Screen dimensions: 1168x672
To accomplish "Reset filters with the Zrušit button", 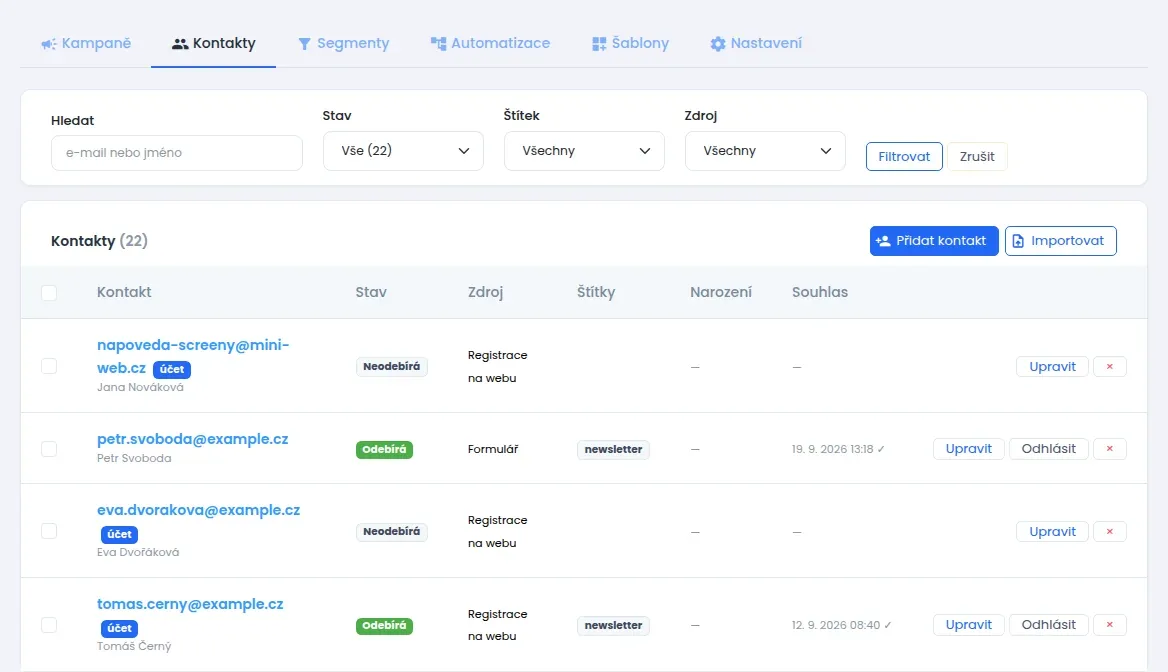I will coord(977,156).
